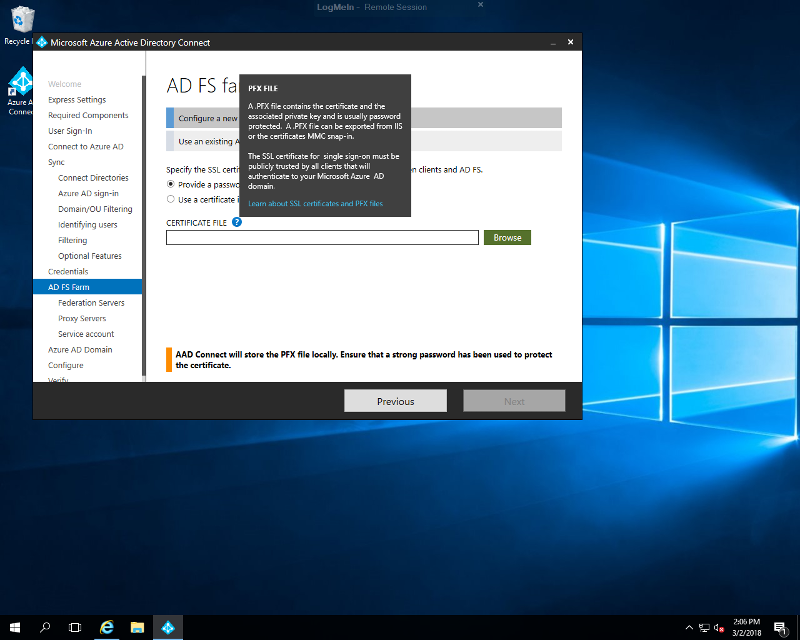Open the network status tray icon

tap(704, 628)
